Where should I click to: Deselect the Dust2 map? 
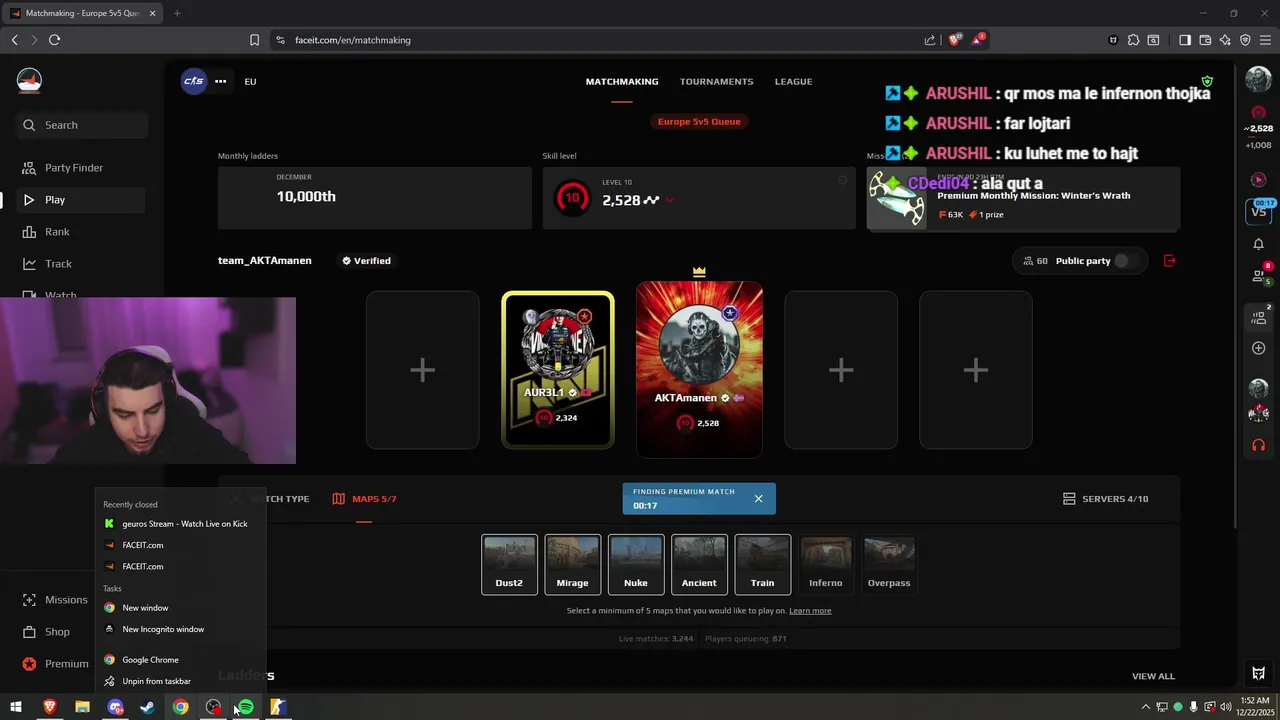(509, 565)
